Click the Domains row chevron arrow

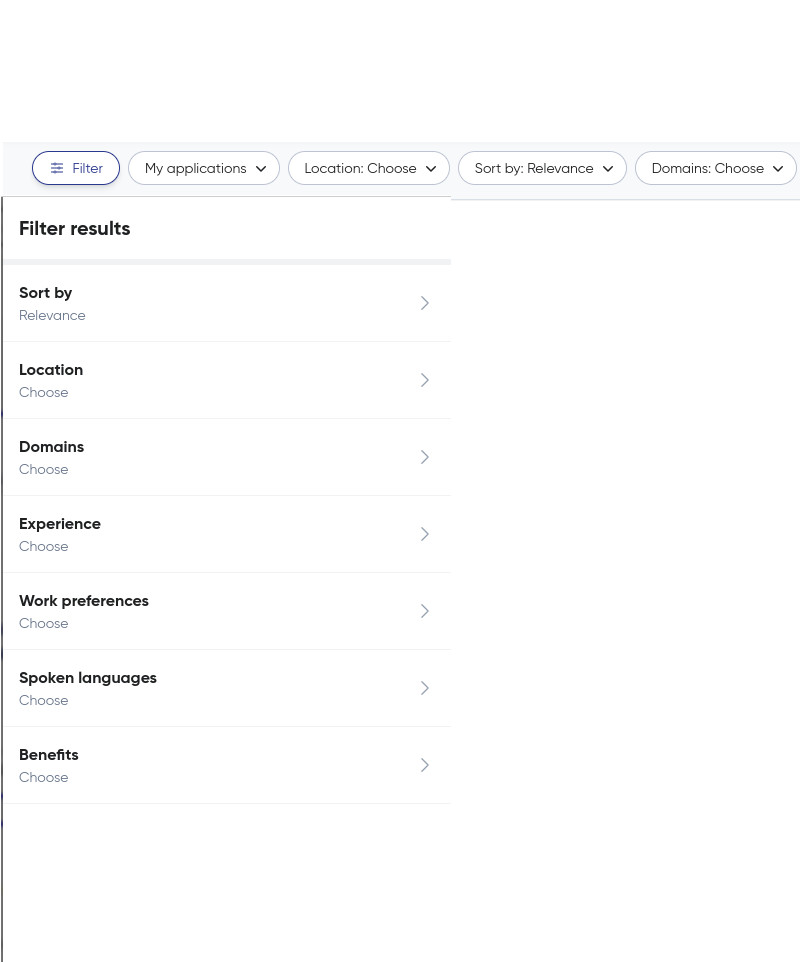point(425,457)
